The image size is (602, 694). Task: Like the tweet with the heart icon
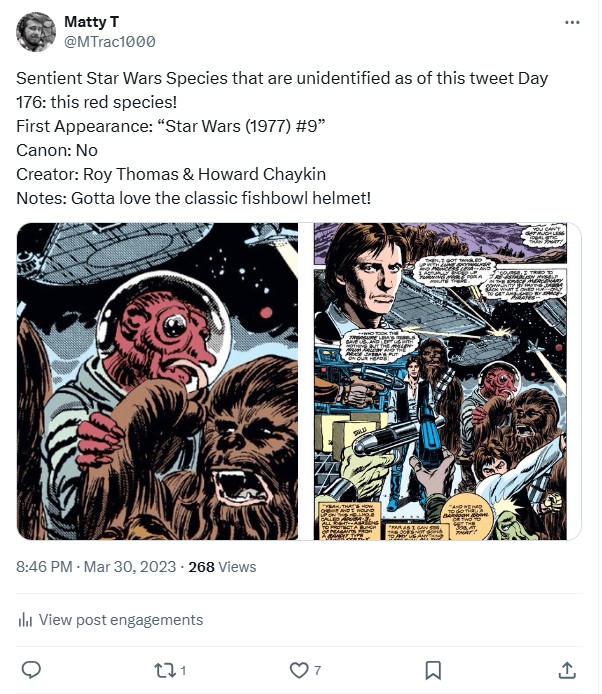click(x=298, y=669)
